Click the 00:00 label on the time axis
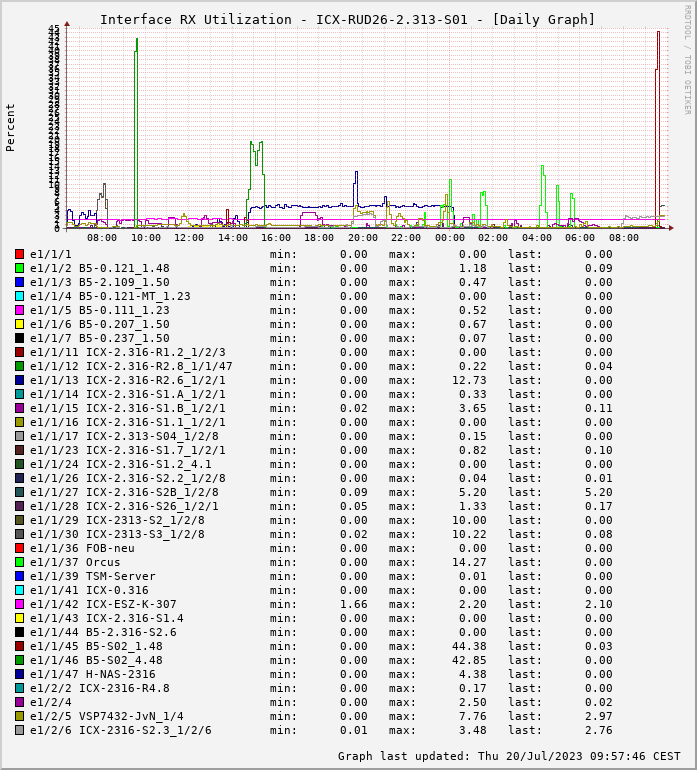The width and height of the screenshot is (697, 770). (x=450, y=238)
